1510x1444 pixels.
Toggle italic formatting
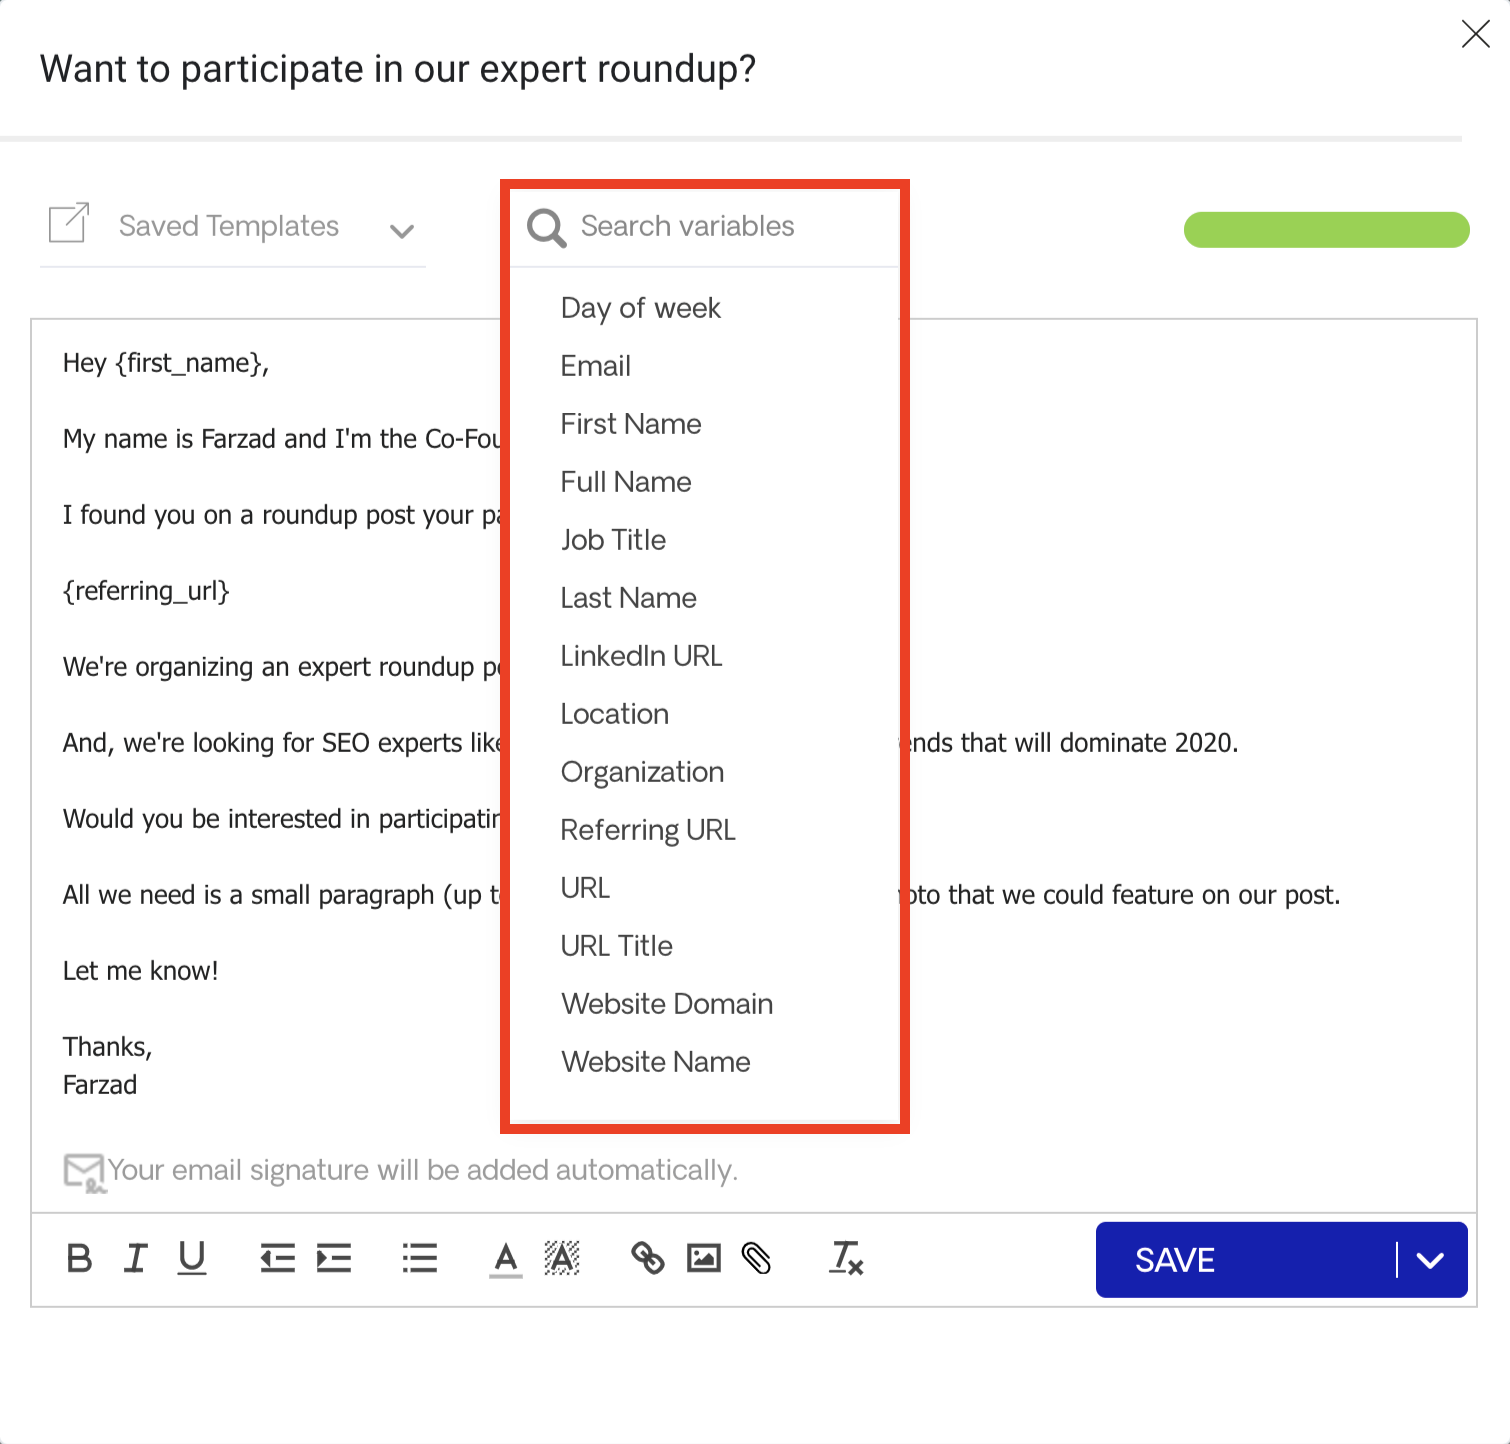click(x=135, y=1258)
